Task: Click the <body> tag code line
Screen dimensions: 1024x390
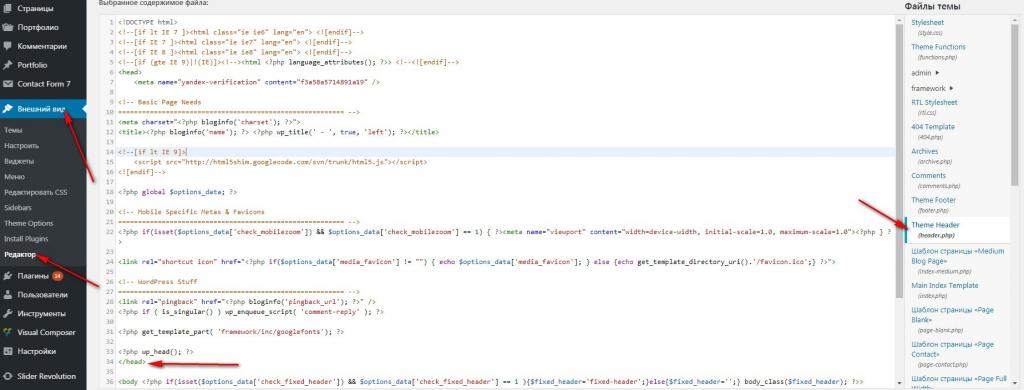Action: 490,382
